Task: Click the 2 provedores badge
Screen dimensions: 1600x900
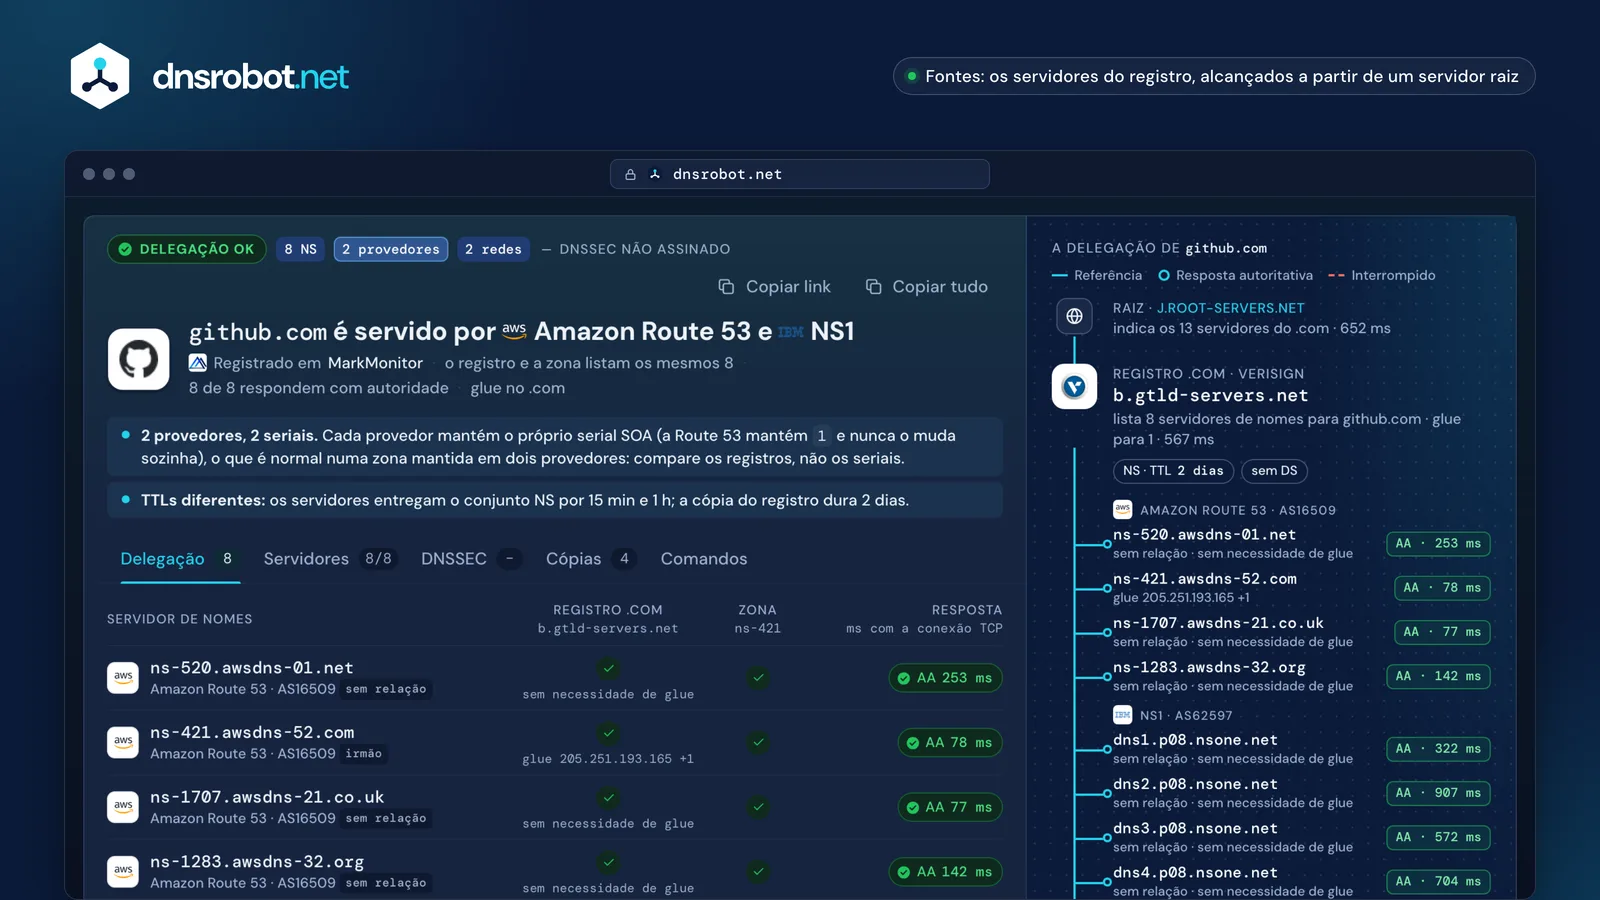Action: click(x=391, y=249)
